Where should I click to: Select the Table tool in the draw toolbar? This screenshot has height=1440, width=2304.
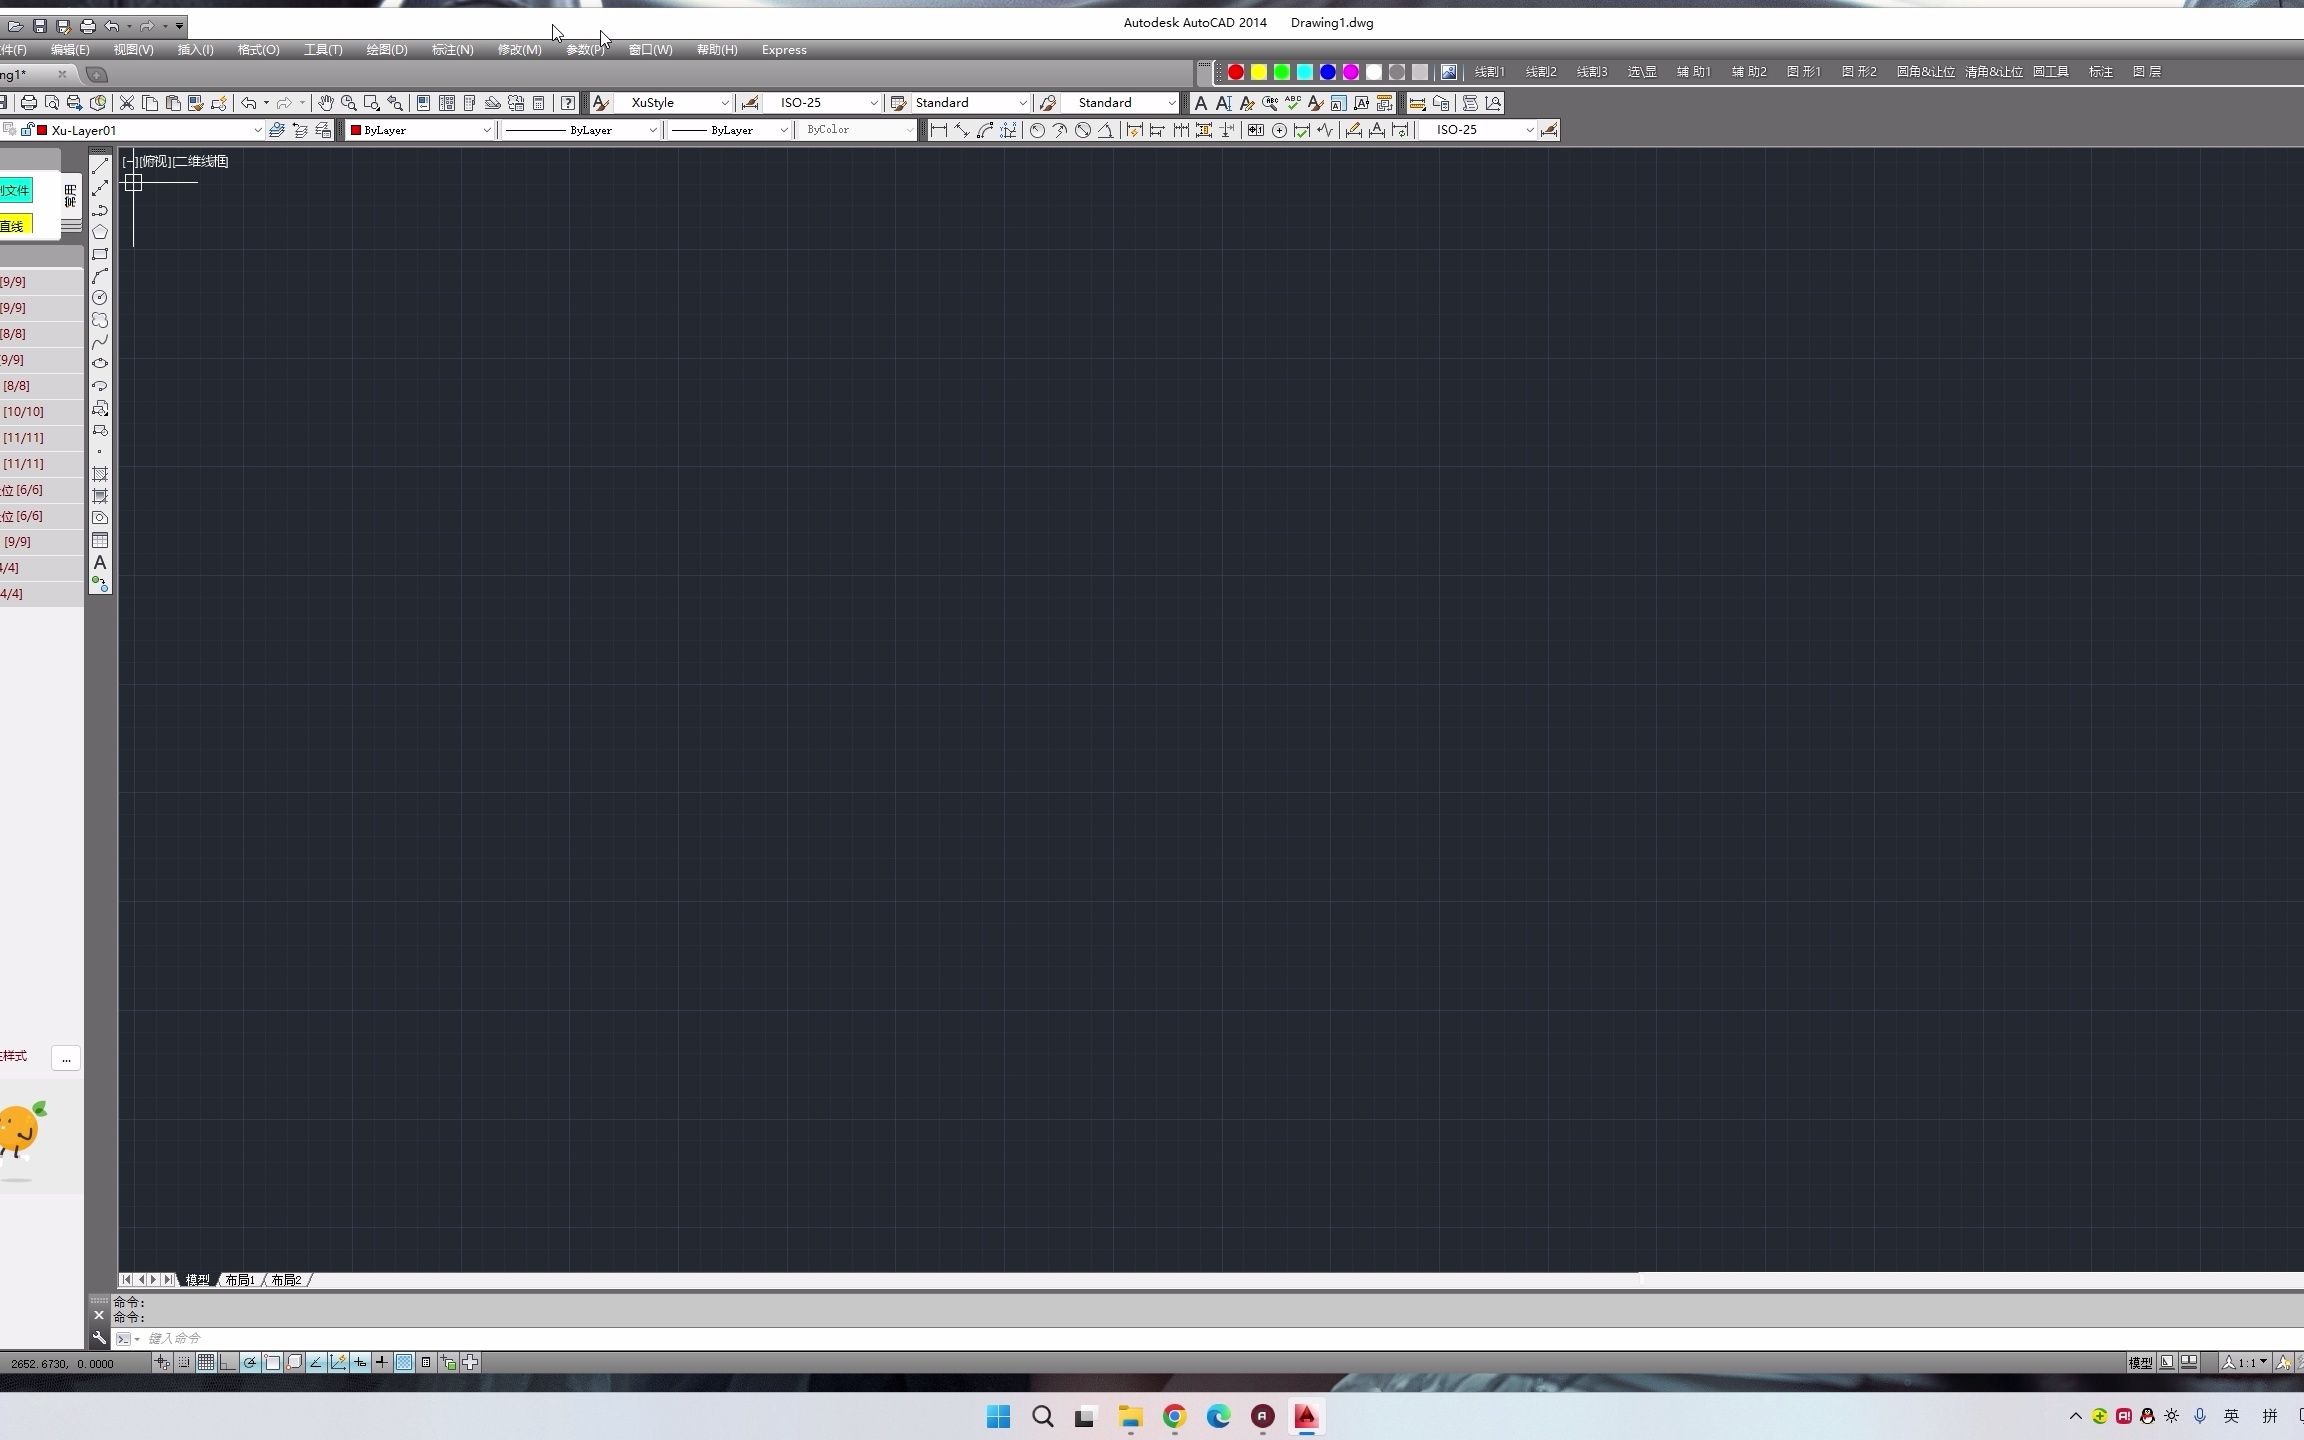100,540
